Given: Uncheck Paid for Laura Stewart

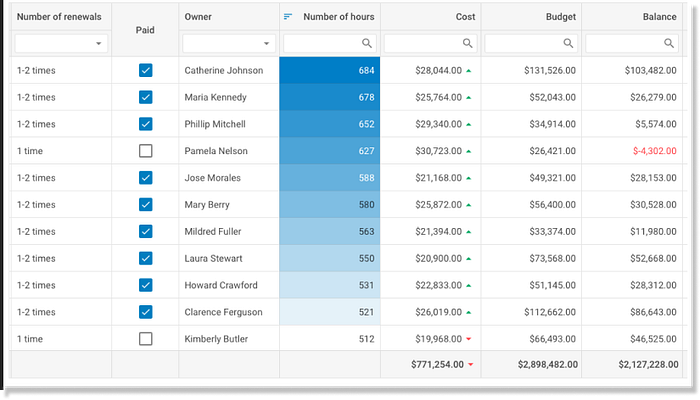Looking at the screenshot, I should pos(146,258).
